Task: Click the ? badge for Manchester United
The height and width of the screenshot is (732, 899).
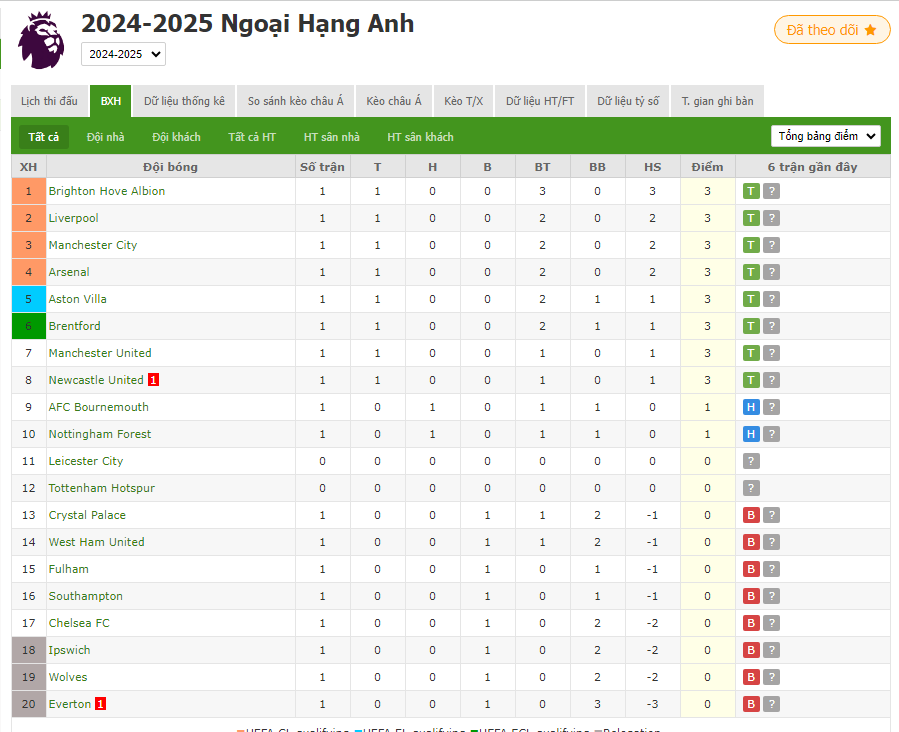Action: 772,353
